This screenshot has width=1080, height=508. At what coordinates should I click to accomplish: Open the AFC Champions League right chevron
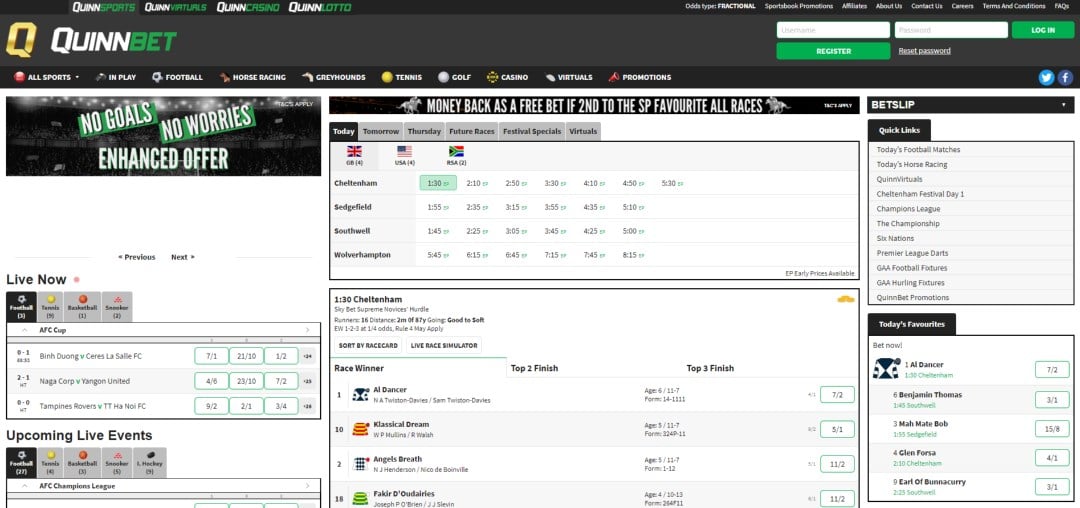(308, 486)
